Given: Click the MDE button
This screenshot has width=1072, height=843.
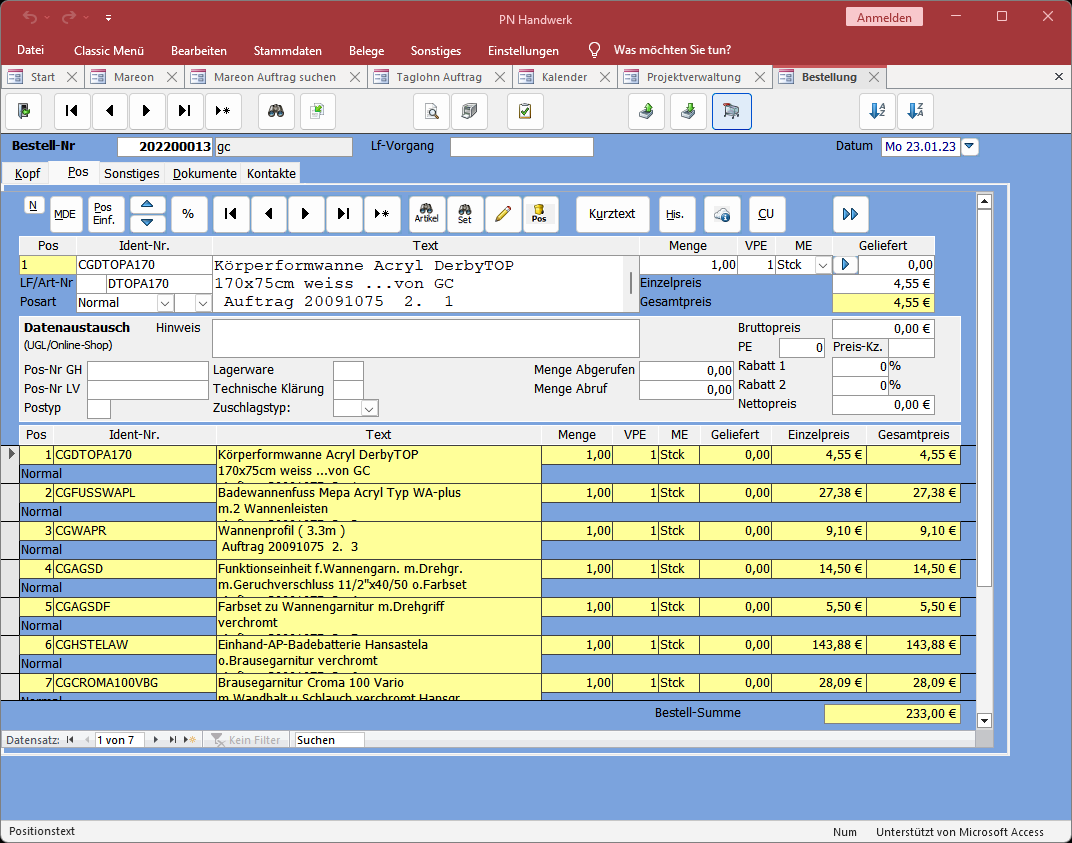Looking at the screenshot, I should tap(65, 214).
